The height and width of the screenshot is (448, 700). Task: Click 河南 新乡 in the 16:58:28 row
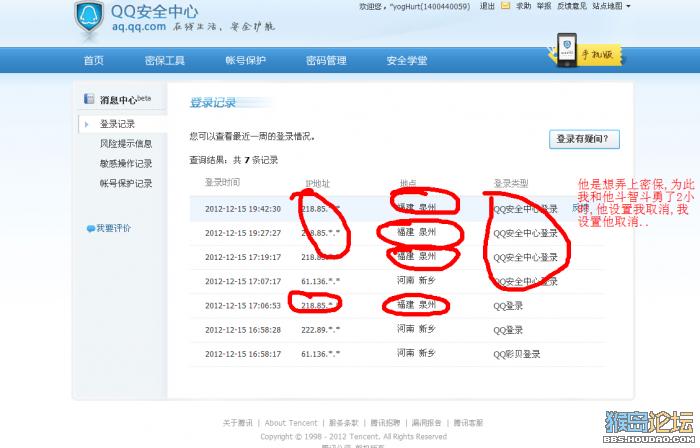pos(416,329)
